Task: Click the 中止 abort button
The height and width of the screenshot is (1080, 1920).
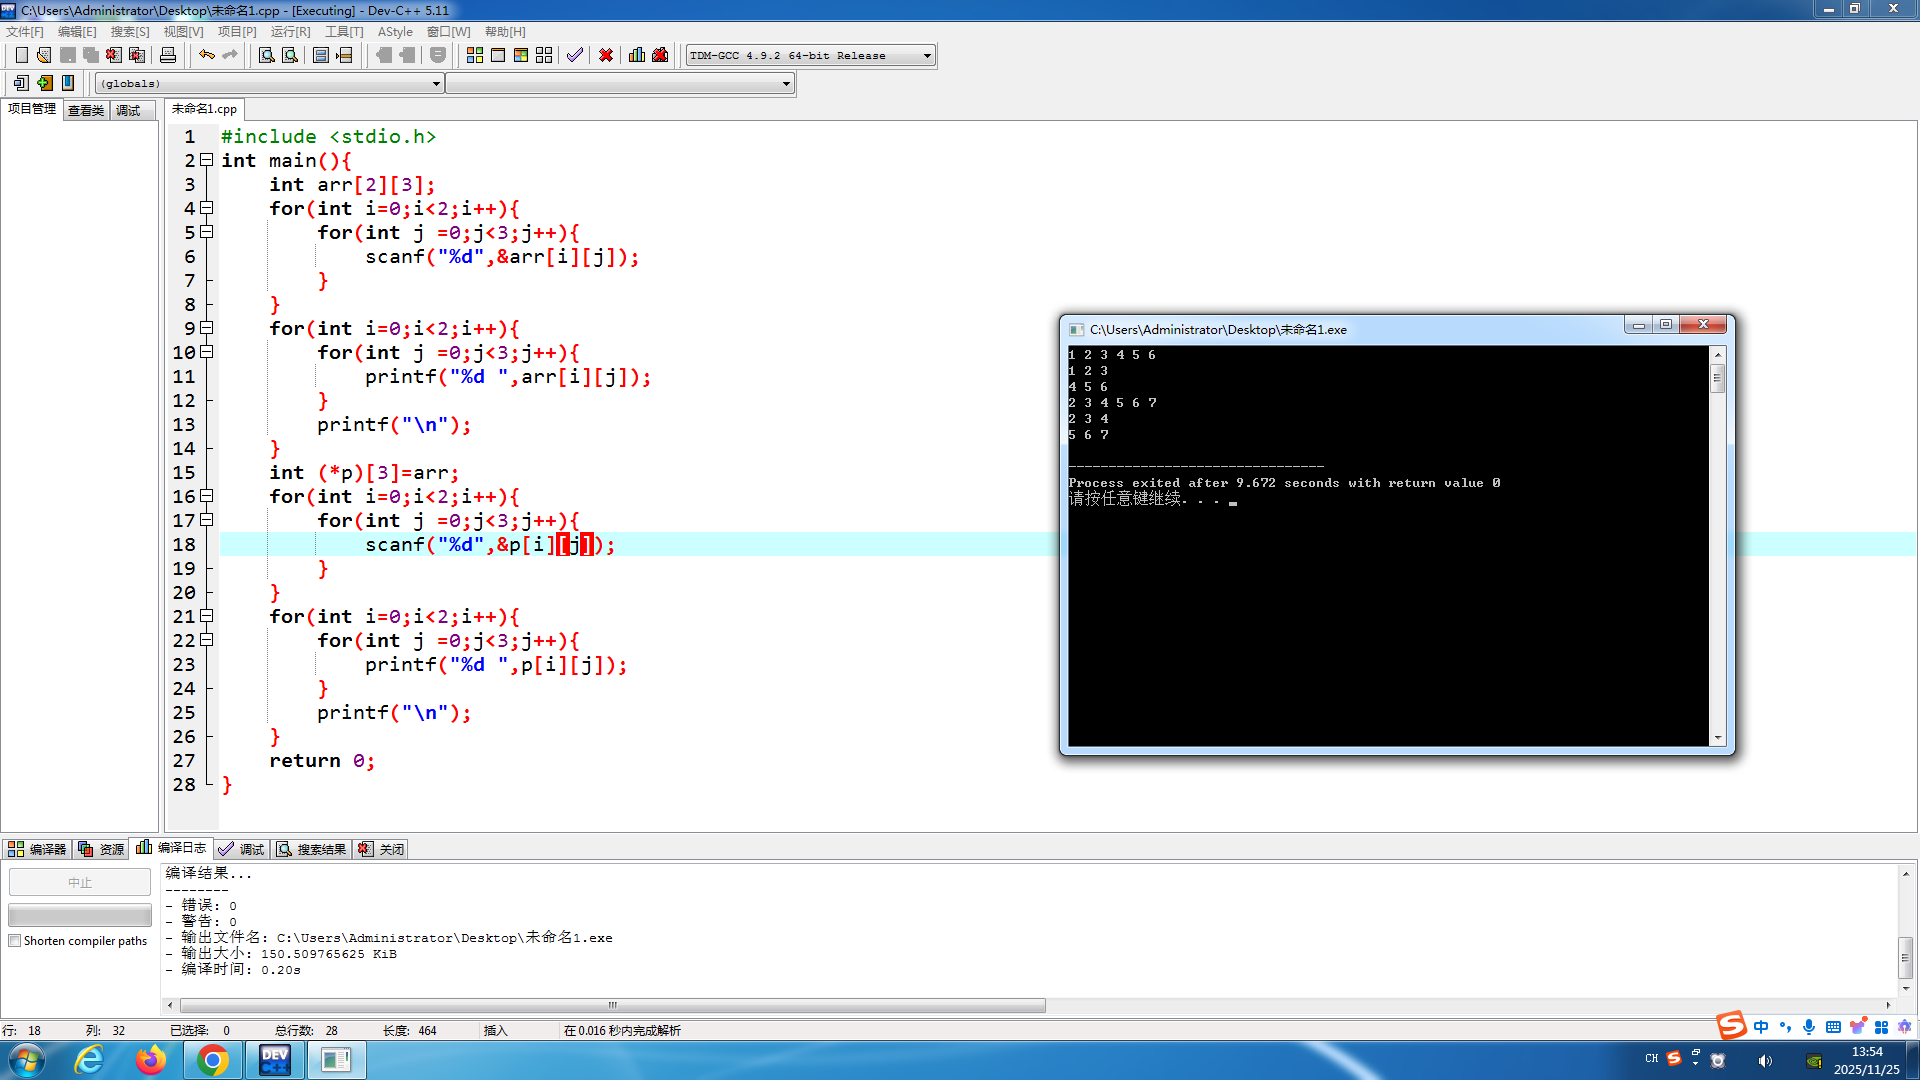Action: (x=80, y=882)
